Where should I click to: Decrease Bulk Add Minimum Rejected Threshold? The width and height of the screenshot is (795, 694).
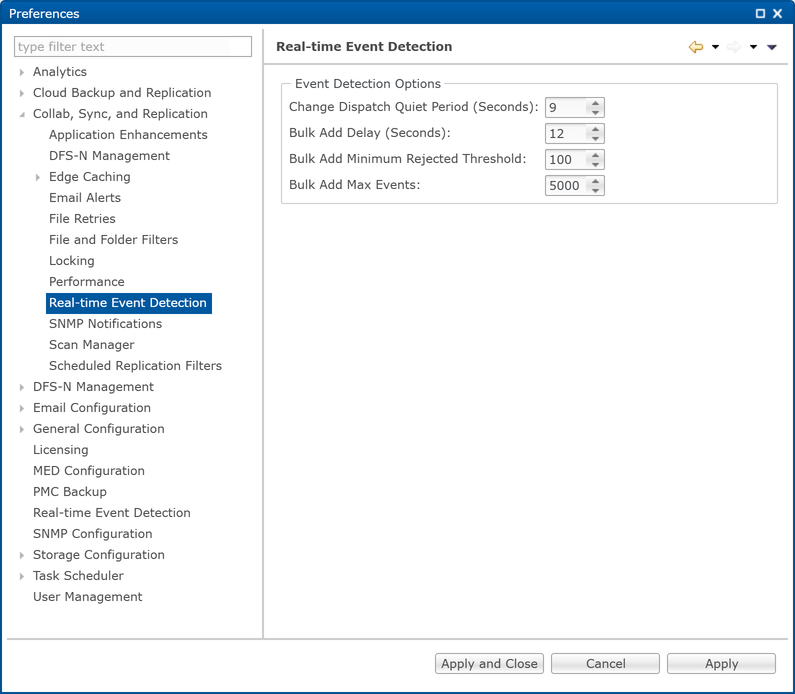point(596,164)
